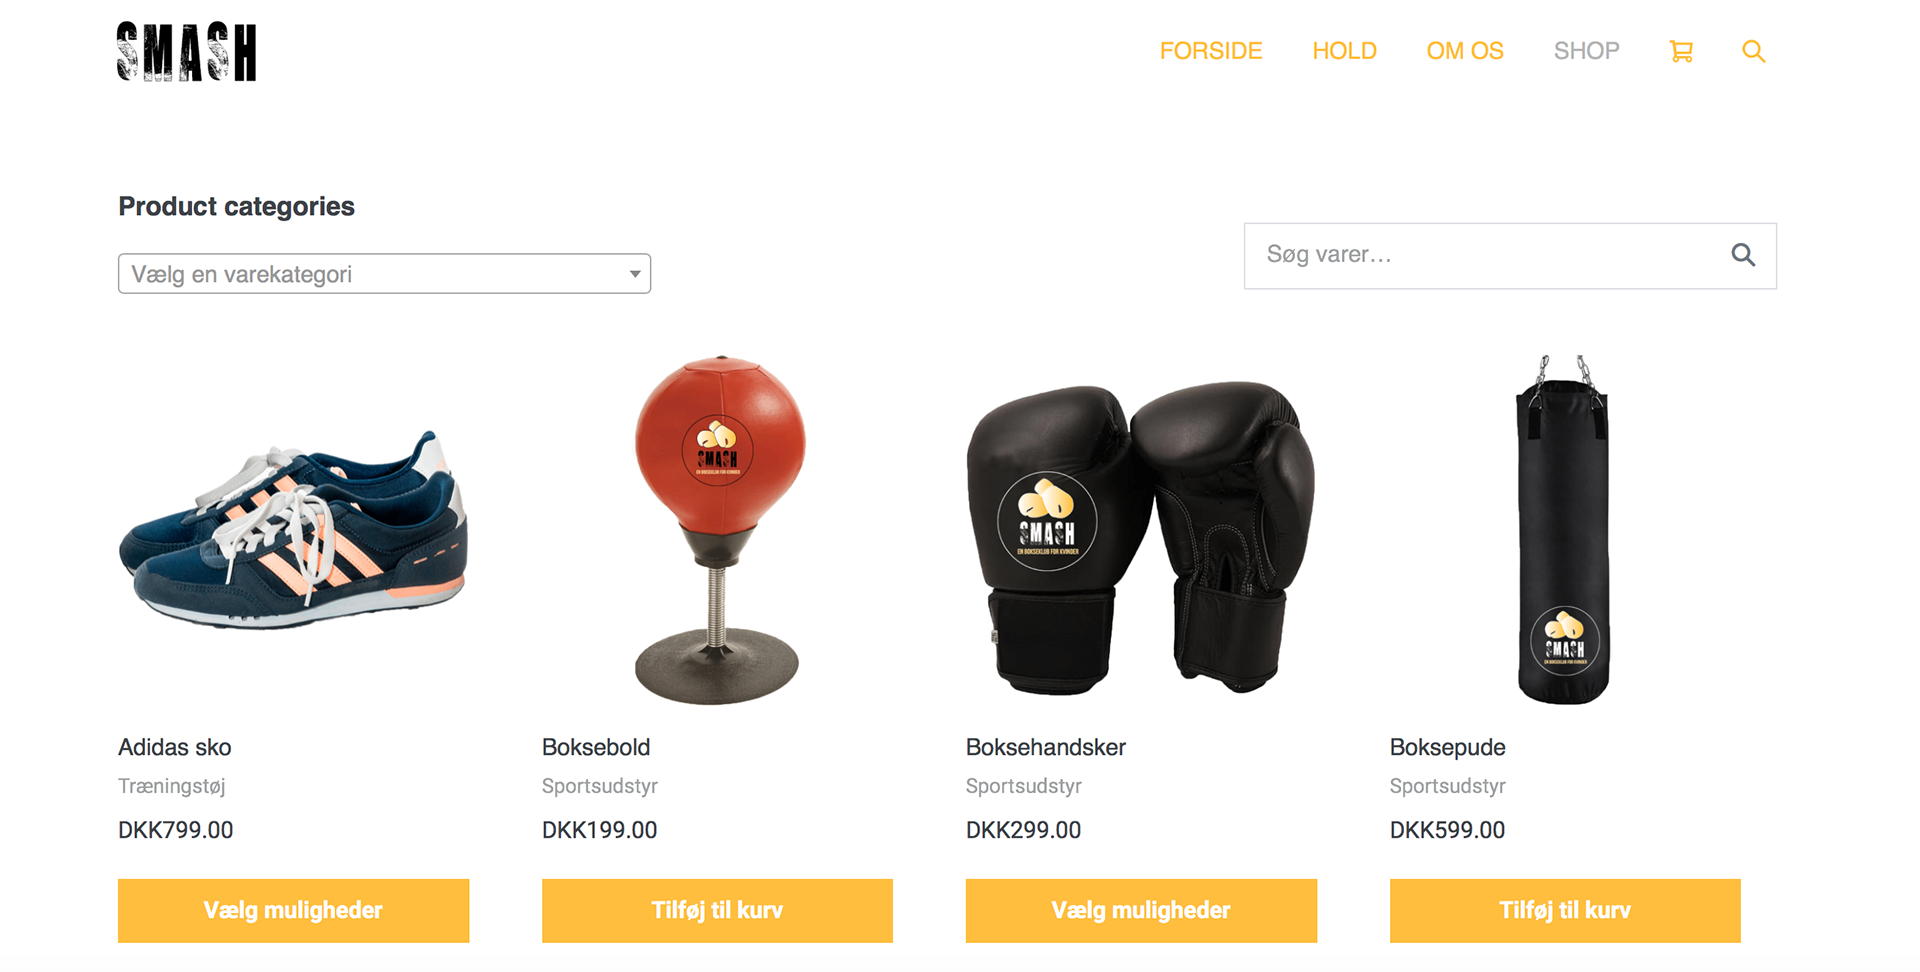Open the red Boksebold product image
The image size is (1920, 972).
[x=718, y=530]
